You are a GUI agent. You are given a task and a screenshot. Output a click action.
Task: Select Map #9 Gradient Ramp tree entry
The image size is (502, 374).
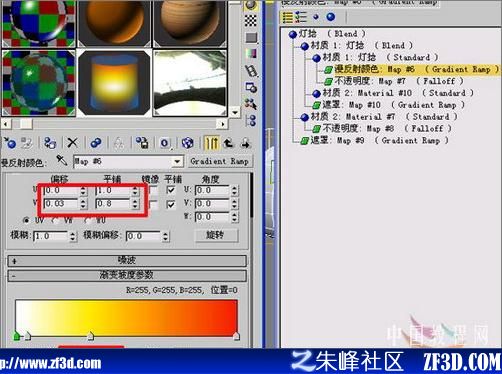pos(374,140)
